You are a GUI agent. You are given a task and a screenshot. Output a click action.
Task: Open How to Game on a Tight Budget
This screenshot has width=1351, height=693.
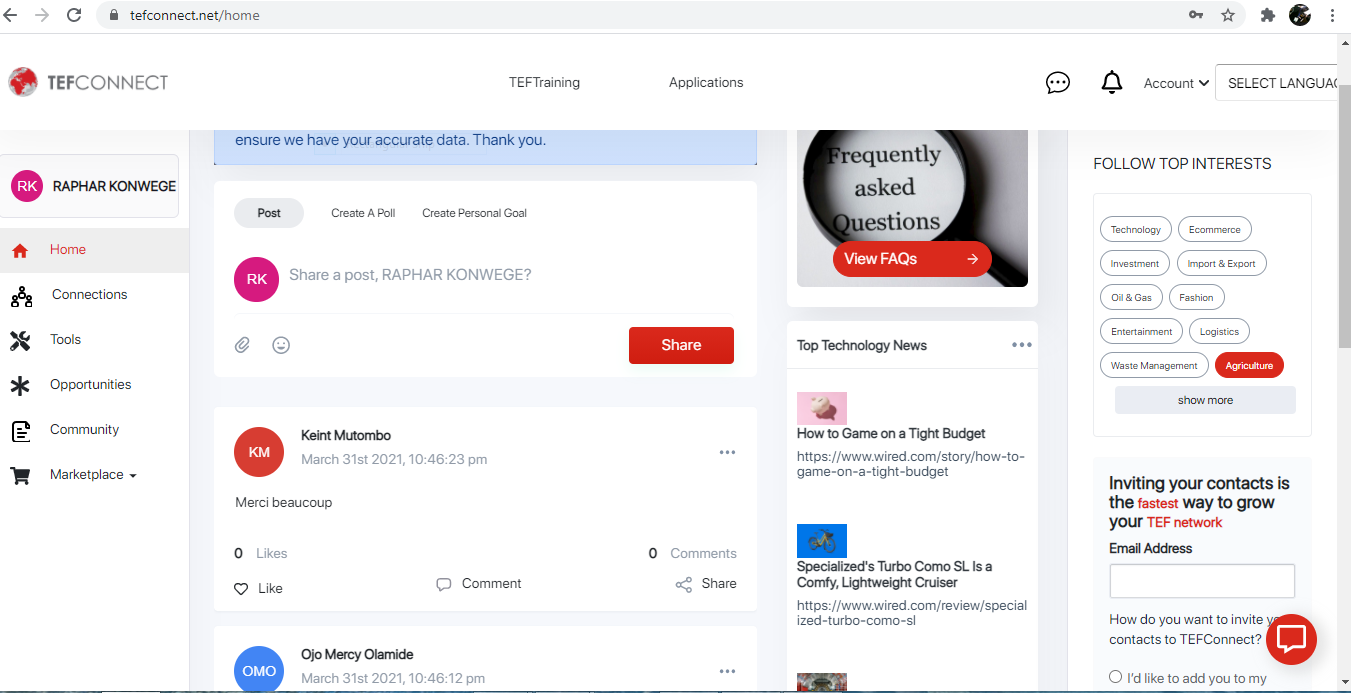click(x=891, y=434)
